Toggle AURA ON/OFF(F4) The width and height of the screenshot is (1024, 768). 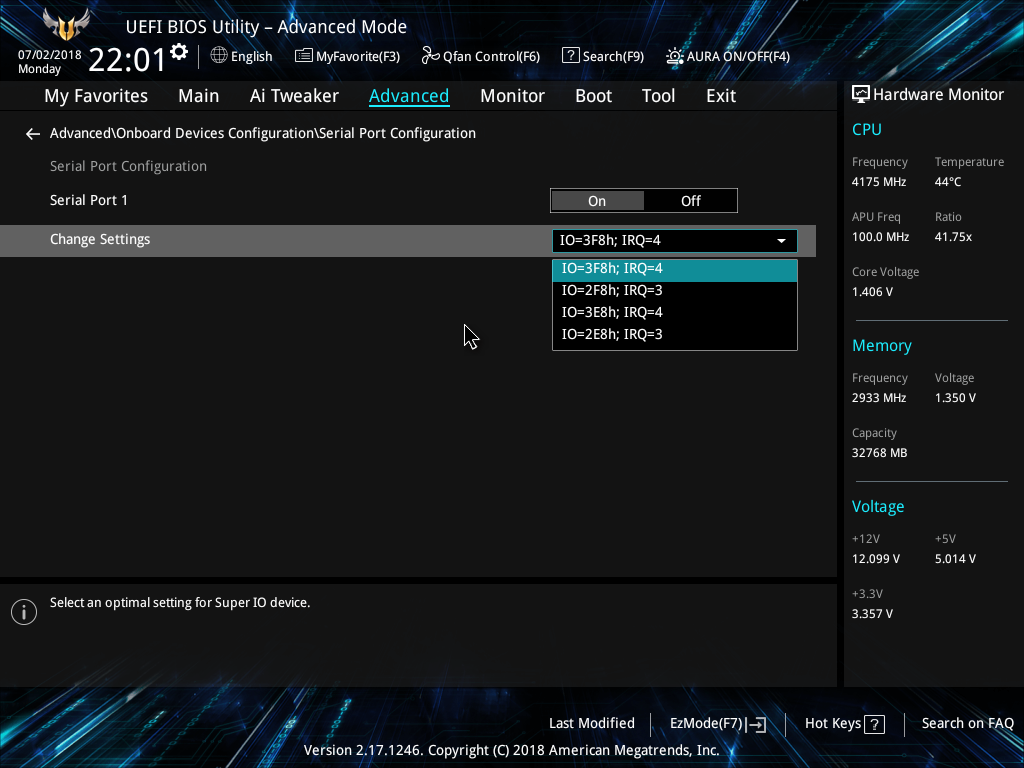pos(728,56)
